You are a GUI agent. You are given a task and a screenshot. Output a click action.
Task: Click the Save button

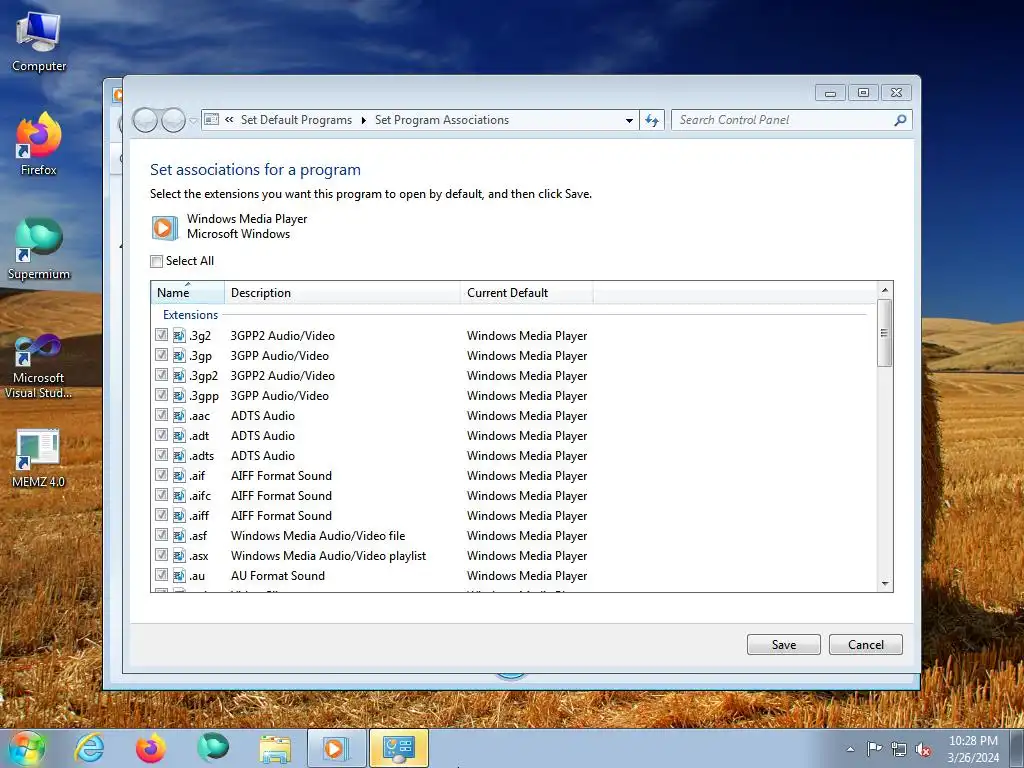784,645
